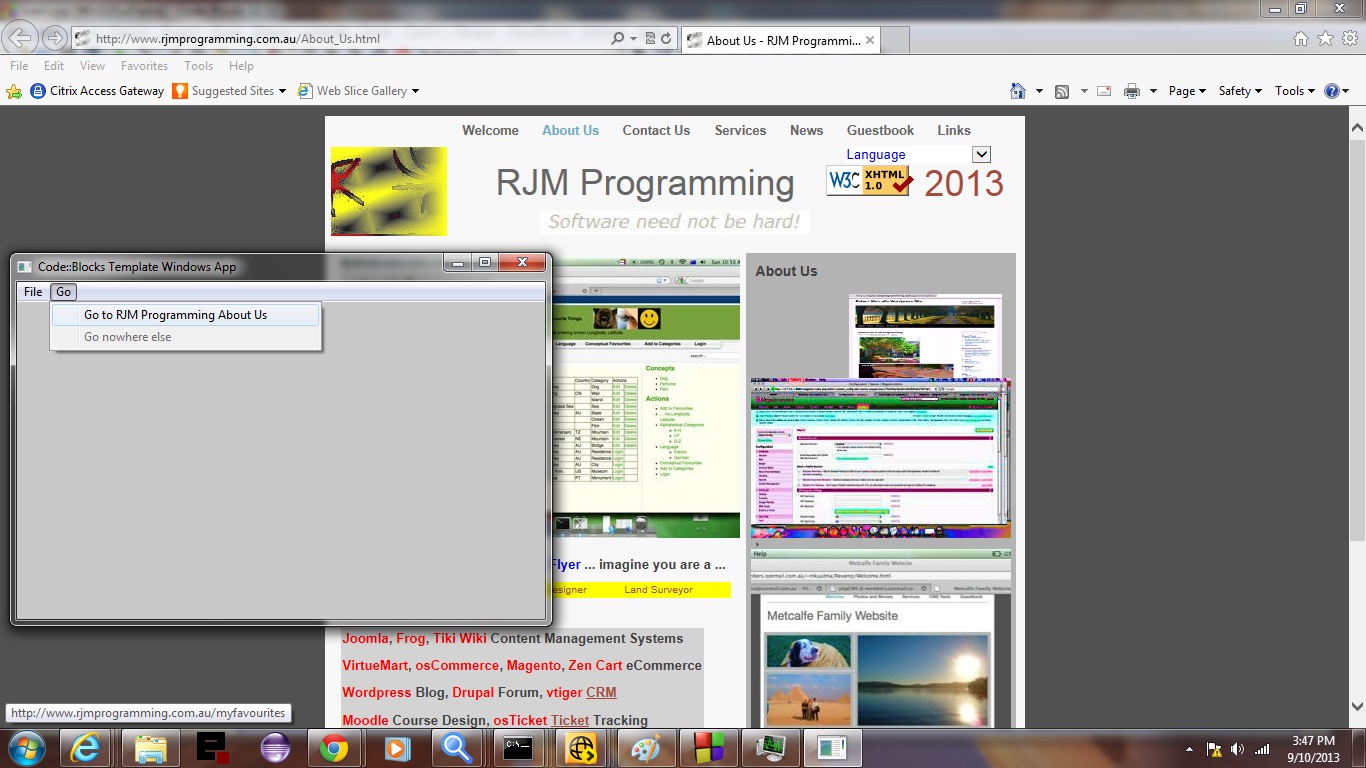Open the Page dropdown in command bar
1366x768 pixels.
(1187, 91)
